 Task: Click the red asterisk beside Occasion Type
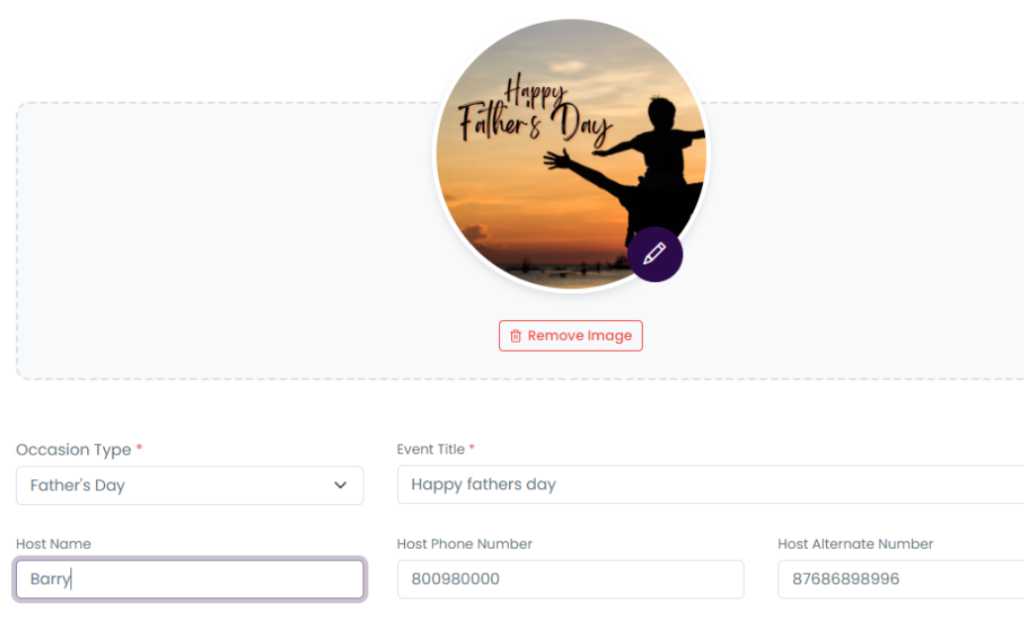tap(139, 449)
